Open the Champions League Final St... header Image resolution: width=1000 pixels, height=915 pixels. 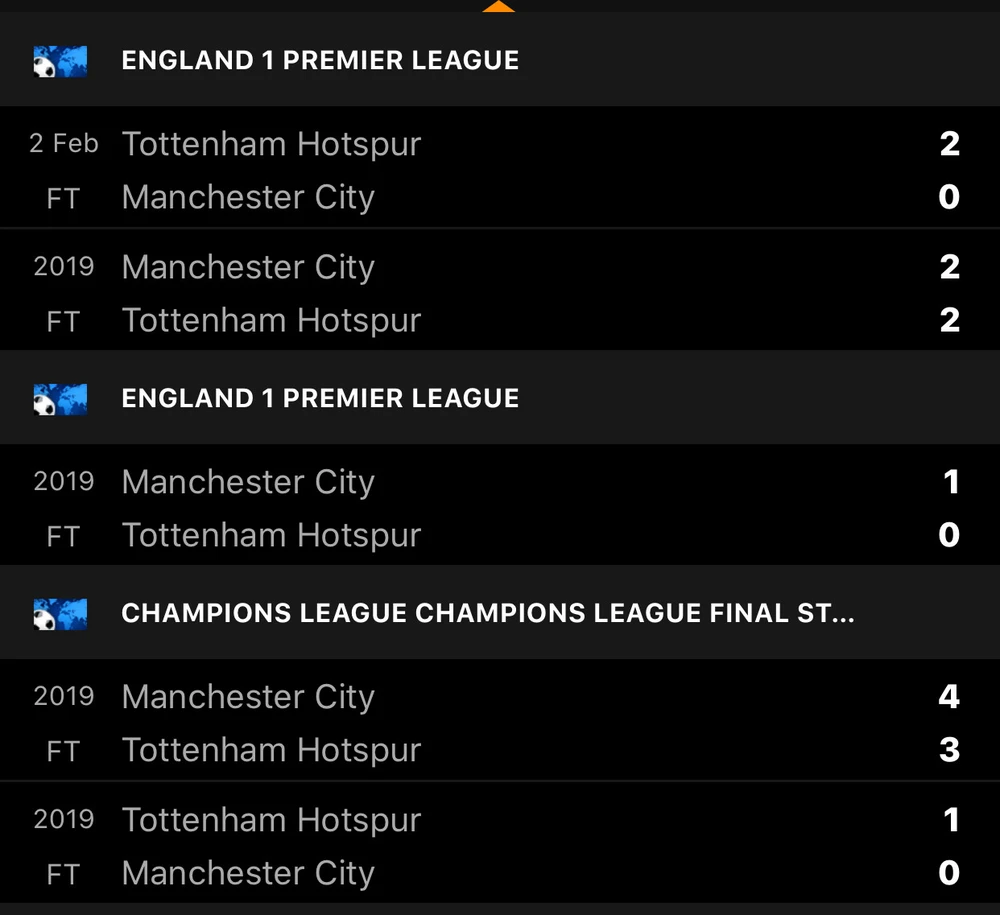[487, 613]
